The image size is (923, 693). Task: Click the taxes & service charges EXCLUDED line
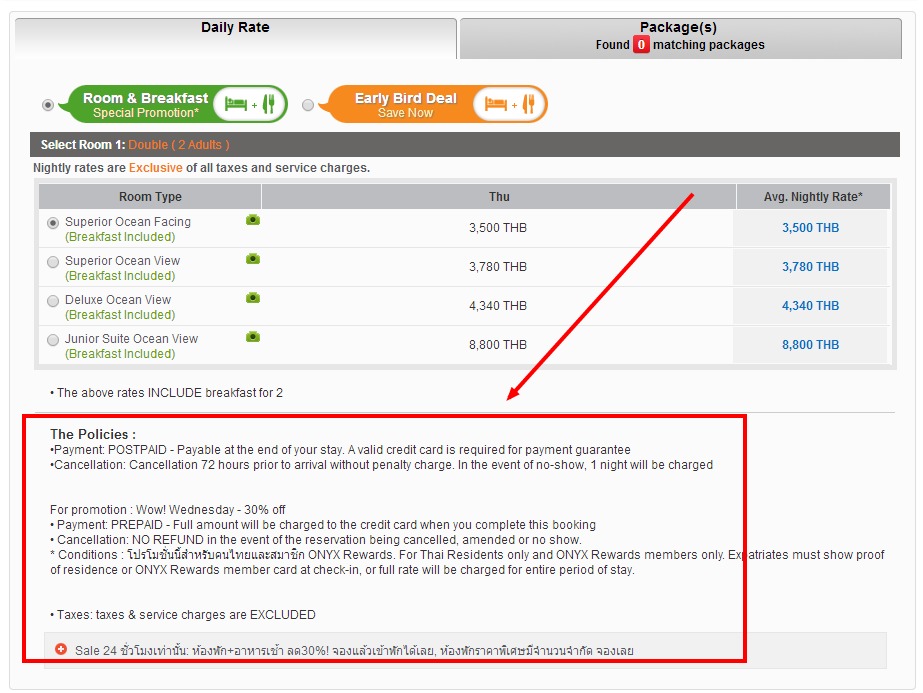point(183,615)
